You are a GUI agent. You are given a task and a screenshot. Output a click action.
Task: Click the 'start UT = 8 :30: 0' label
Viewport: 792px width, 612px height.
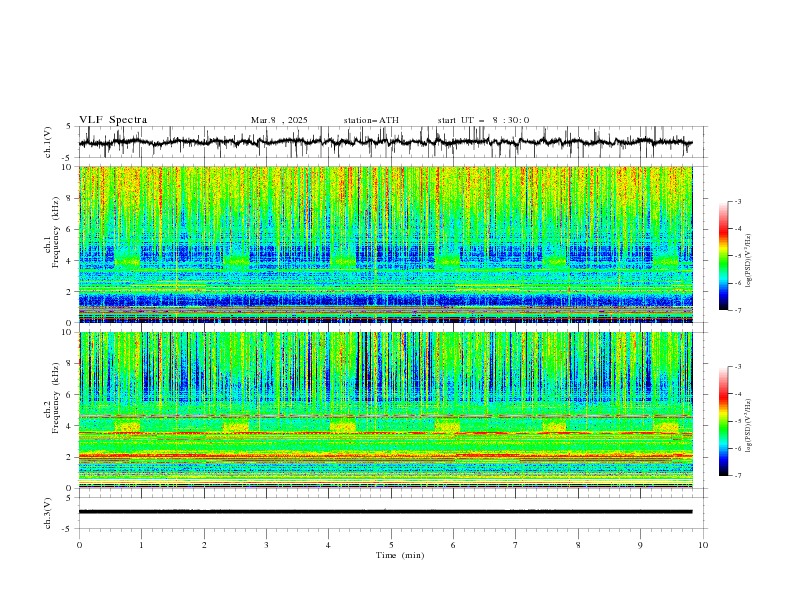483,120
